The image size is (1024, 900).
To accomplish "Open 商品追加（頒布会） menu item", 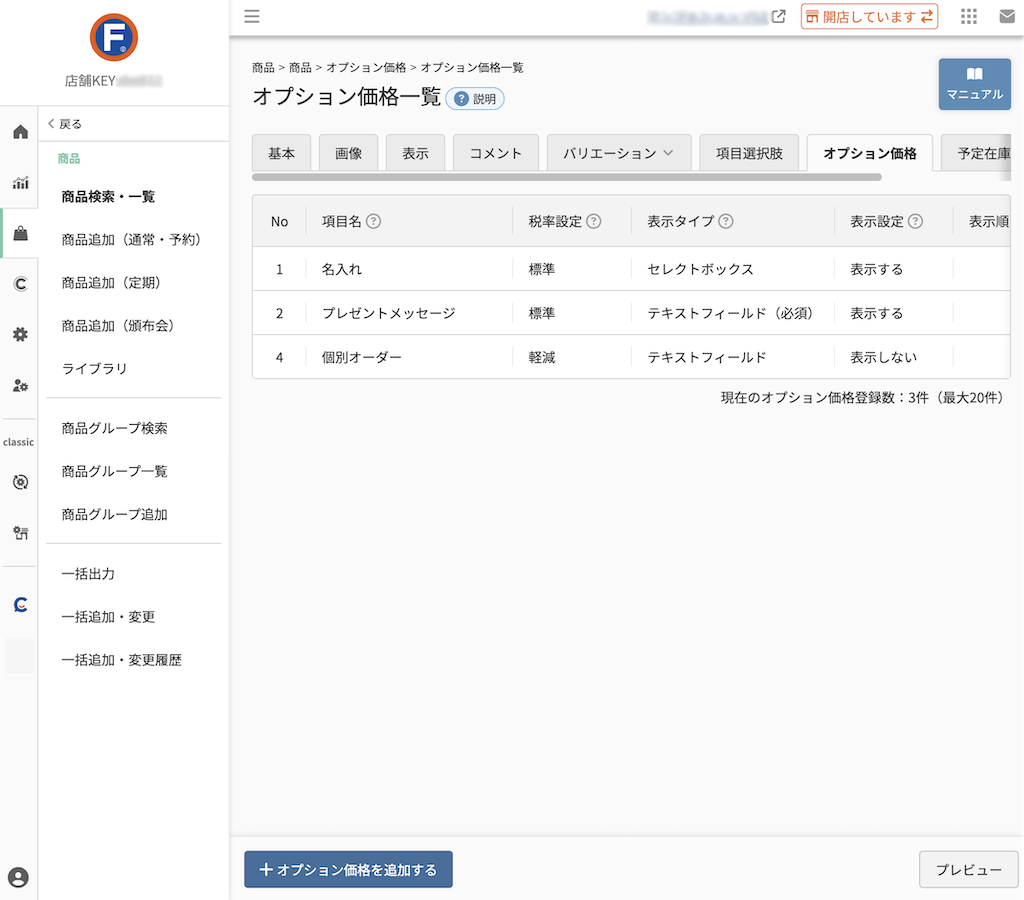I will [x=118, y=326].
